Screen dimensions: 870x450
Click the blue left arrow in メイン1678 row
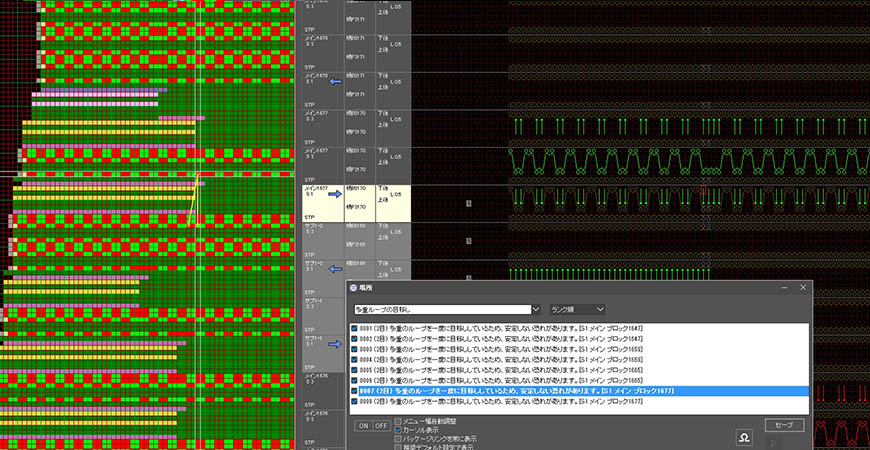(336, 82)
